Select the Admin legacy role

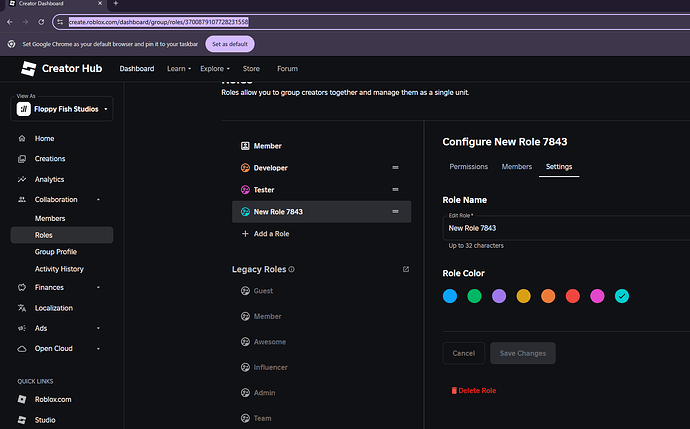tap(264, 393)
